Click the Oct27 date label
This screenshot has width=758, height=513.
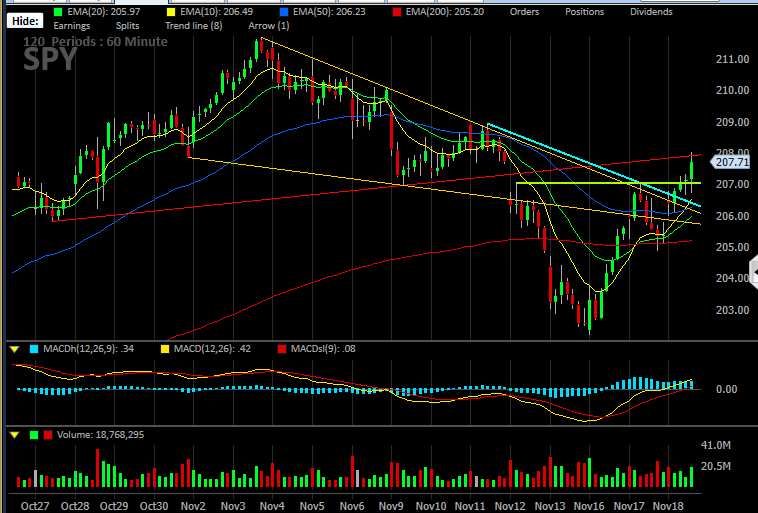click(35, 506)
